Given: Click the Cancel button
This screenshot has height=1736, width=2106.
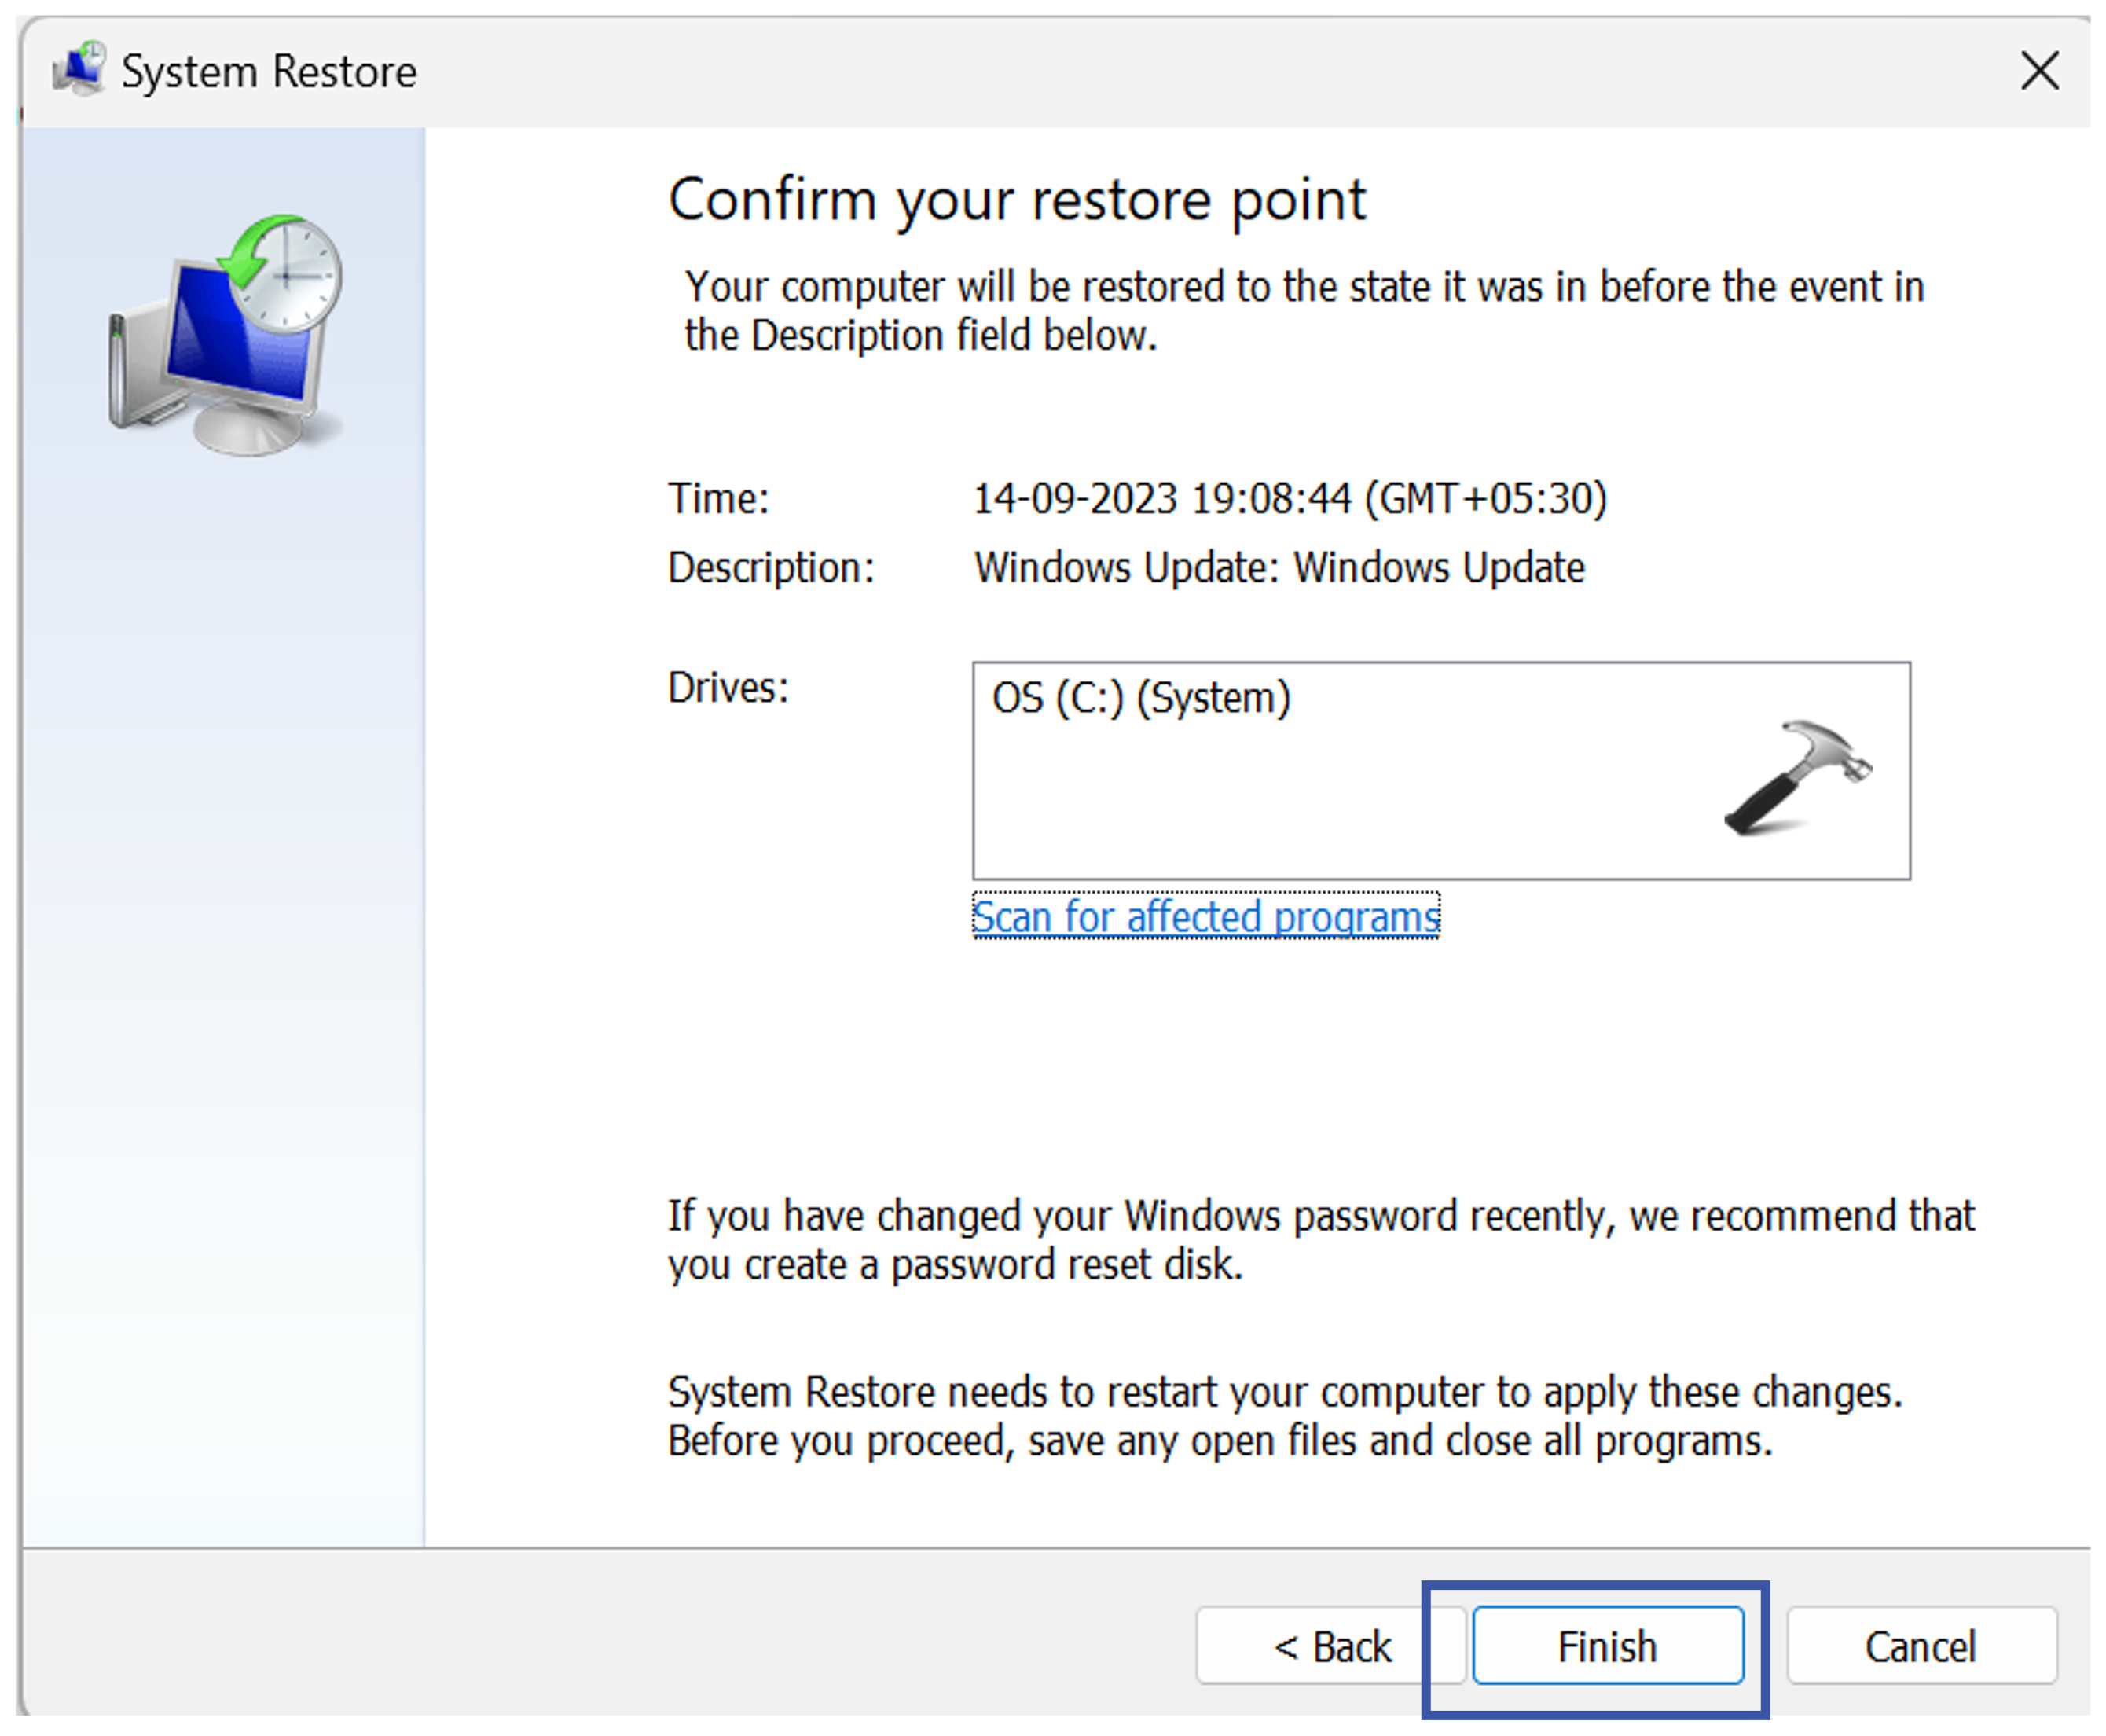Looking at the screenshot, I should pos(1920,1645).
